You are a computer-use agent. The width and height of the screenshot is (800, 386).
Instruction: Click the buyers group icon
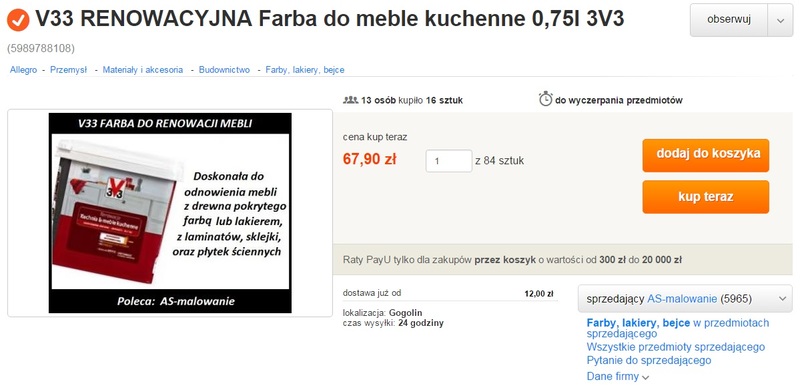[351, 100]
